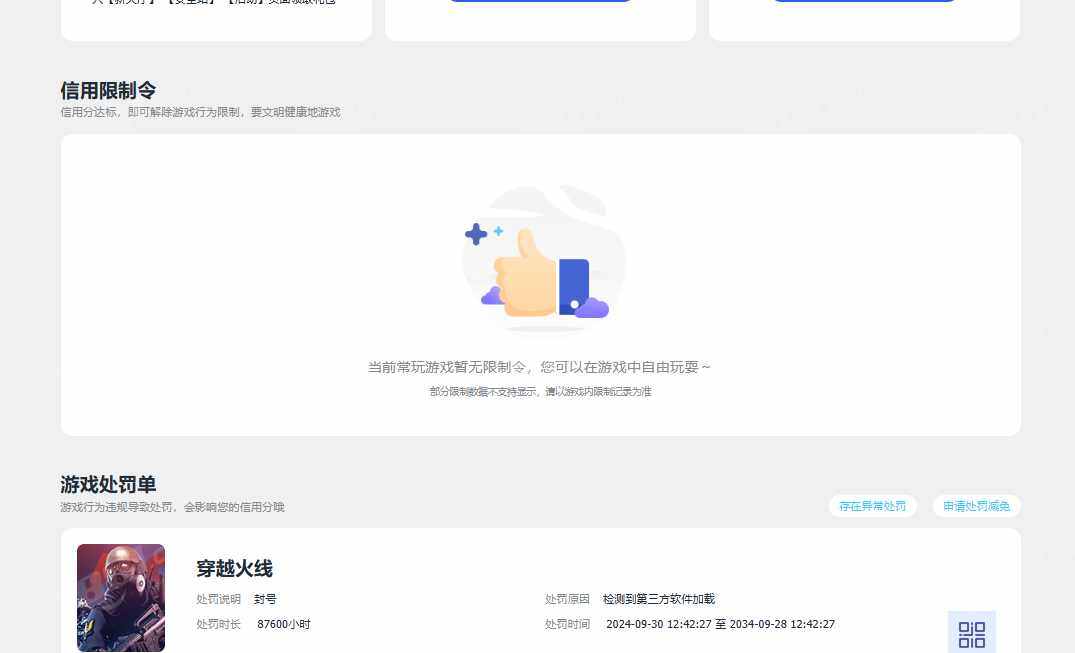Image resolution: width=1075 pixels, height=653 pixels.
Task: Click the 游戏行为违规导致处罚 subtitle text
Action: (x=172, y=507)
